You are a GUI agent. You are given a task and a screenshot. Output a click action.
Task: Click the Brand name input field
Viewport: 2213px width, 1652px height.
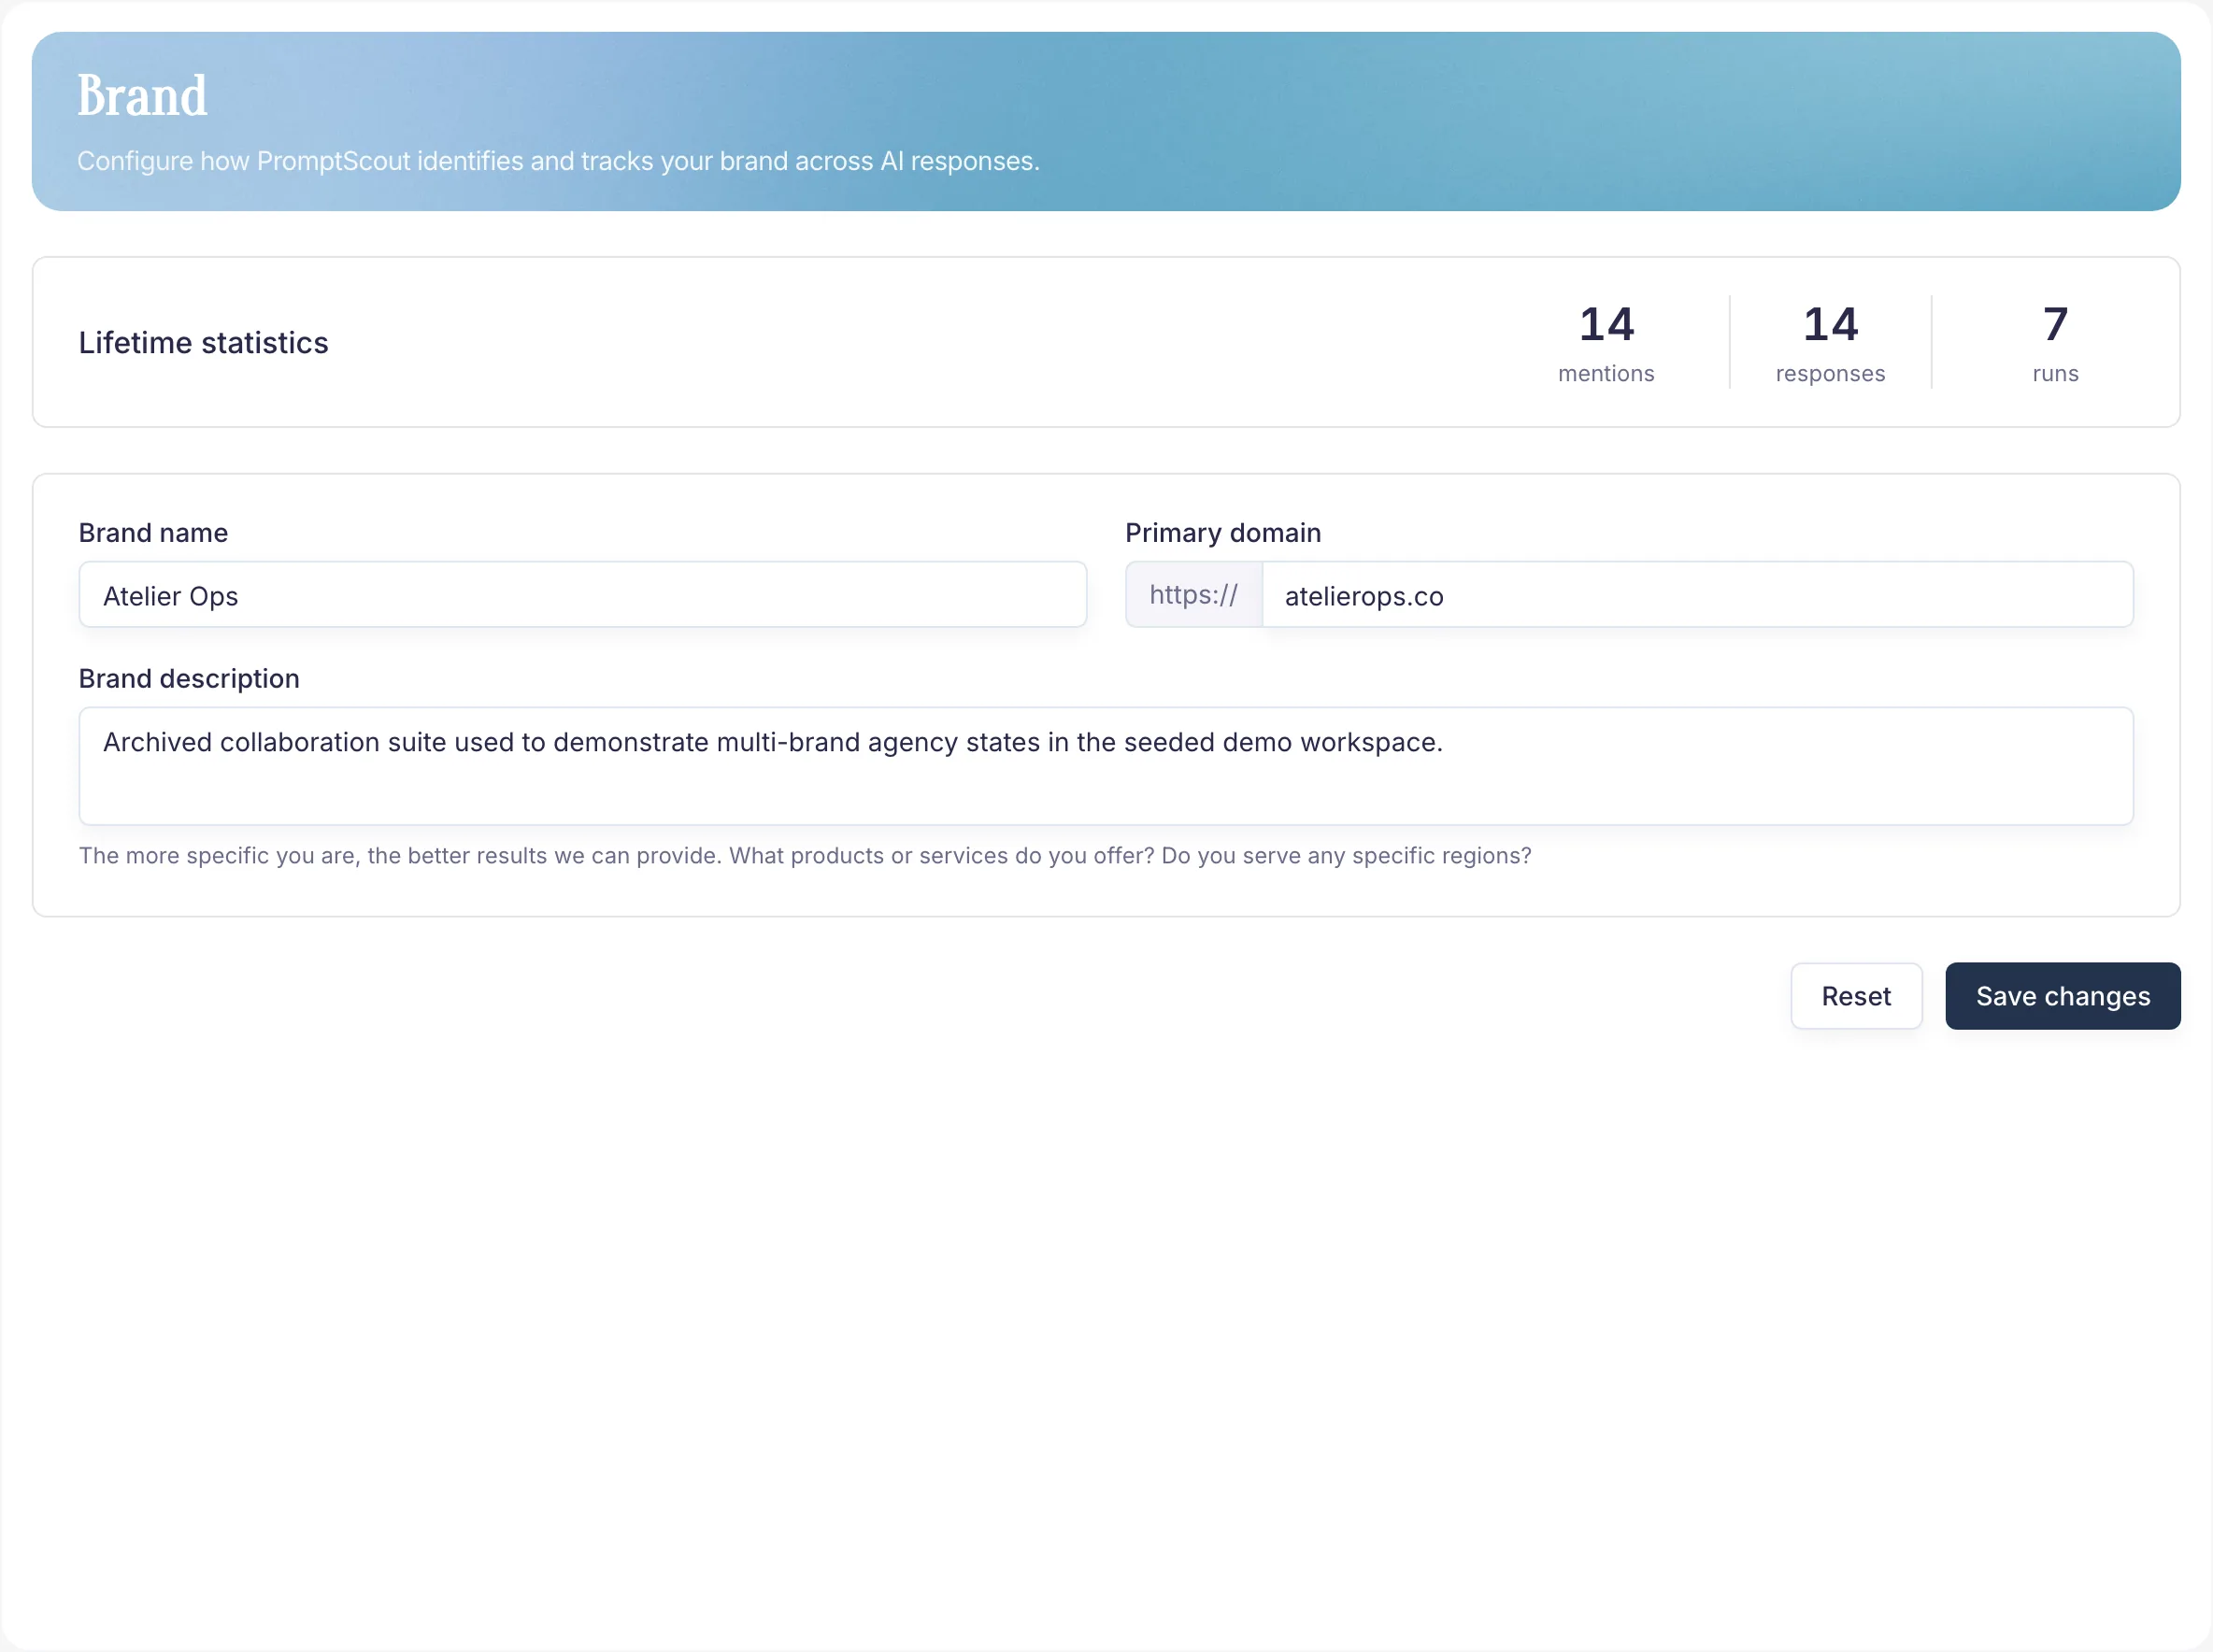(583, 595)
